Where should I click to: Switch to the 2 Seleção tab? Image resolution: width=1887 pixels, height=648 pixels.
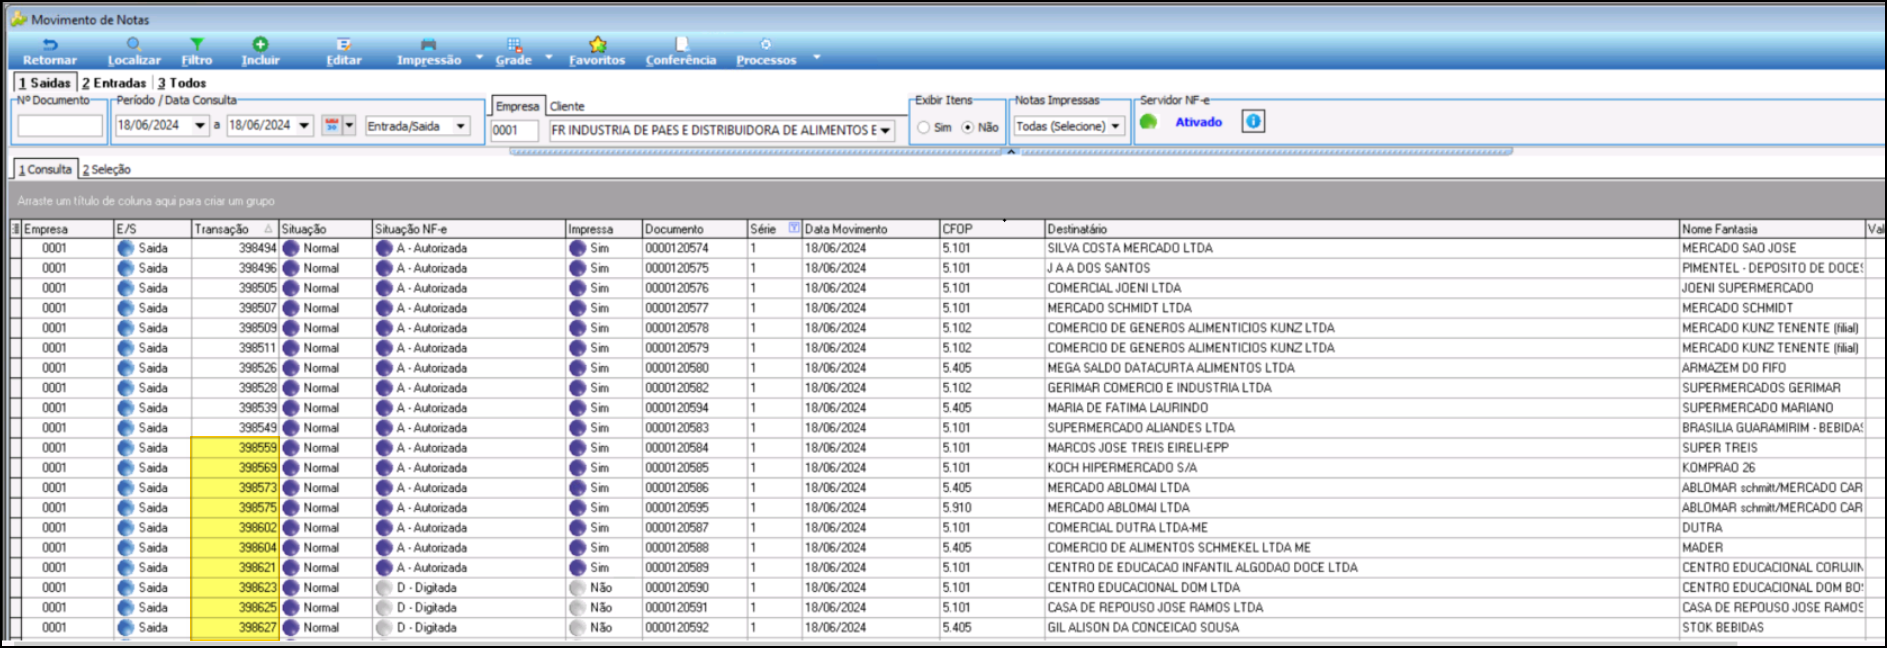(x=106, y=170)
